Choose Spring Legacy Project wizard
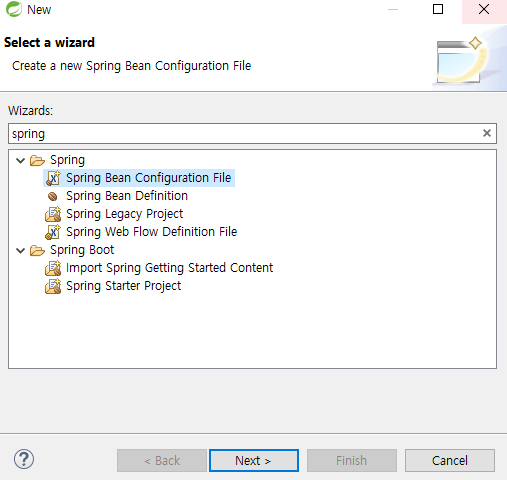 (x=124, y=214)
